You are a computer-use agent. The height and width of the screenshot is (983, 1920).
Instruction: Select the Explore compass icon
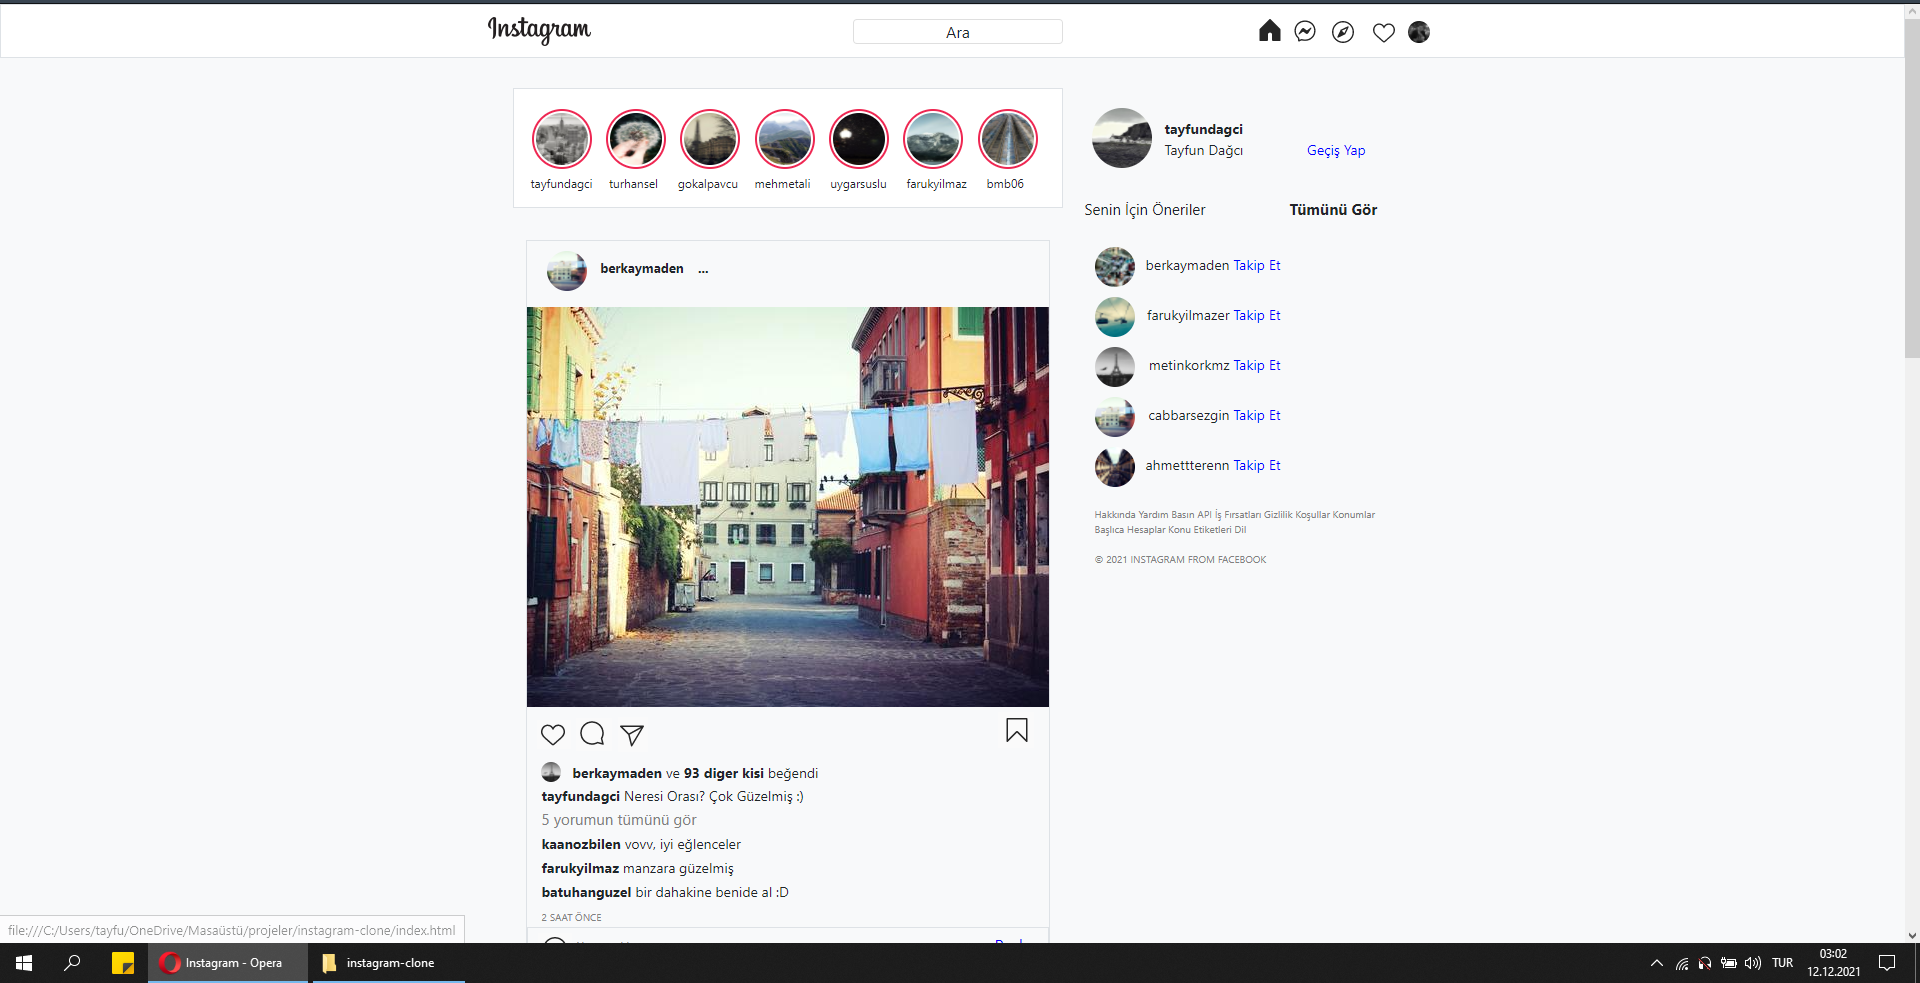1342,31
